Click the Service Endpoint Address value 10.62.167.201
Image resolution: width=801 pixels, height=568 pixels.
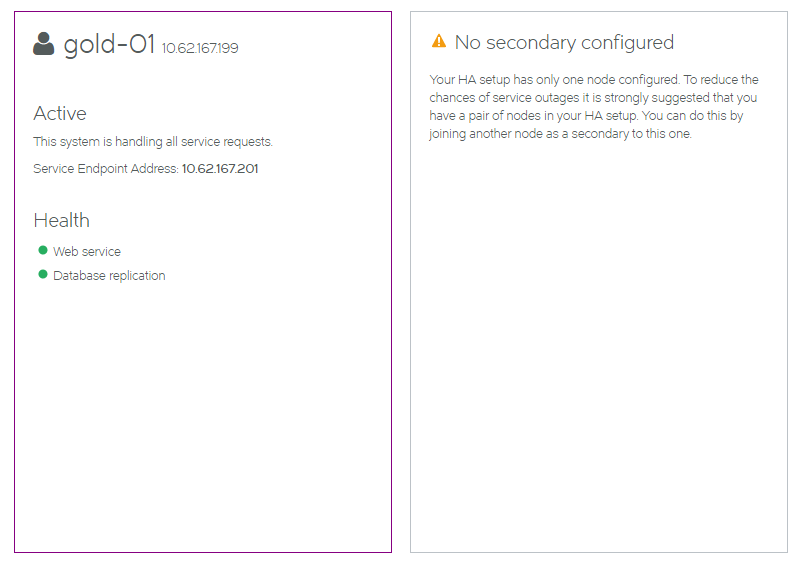click(220, 169)
